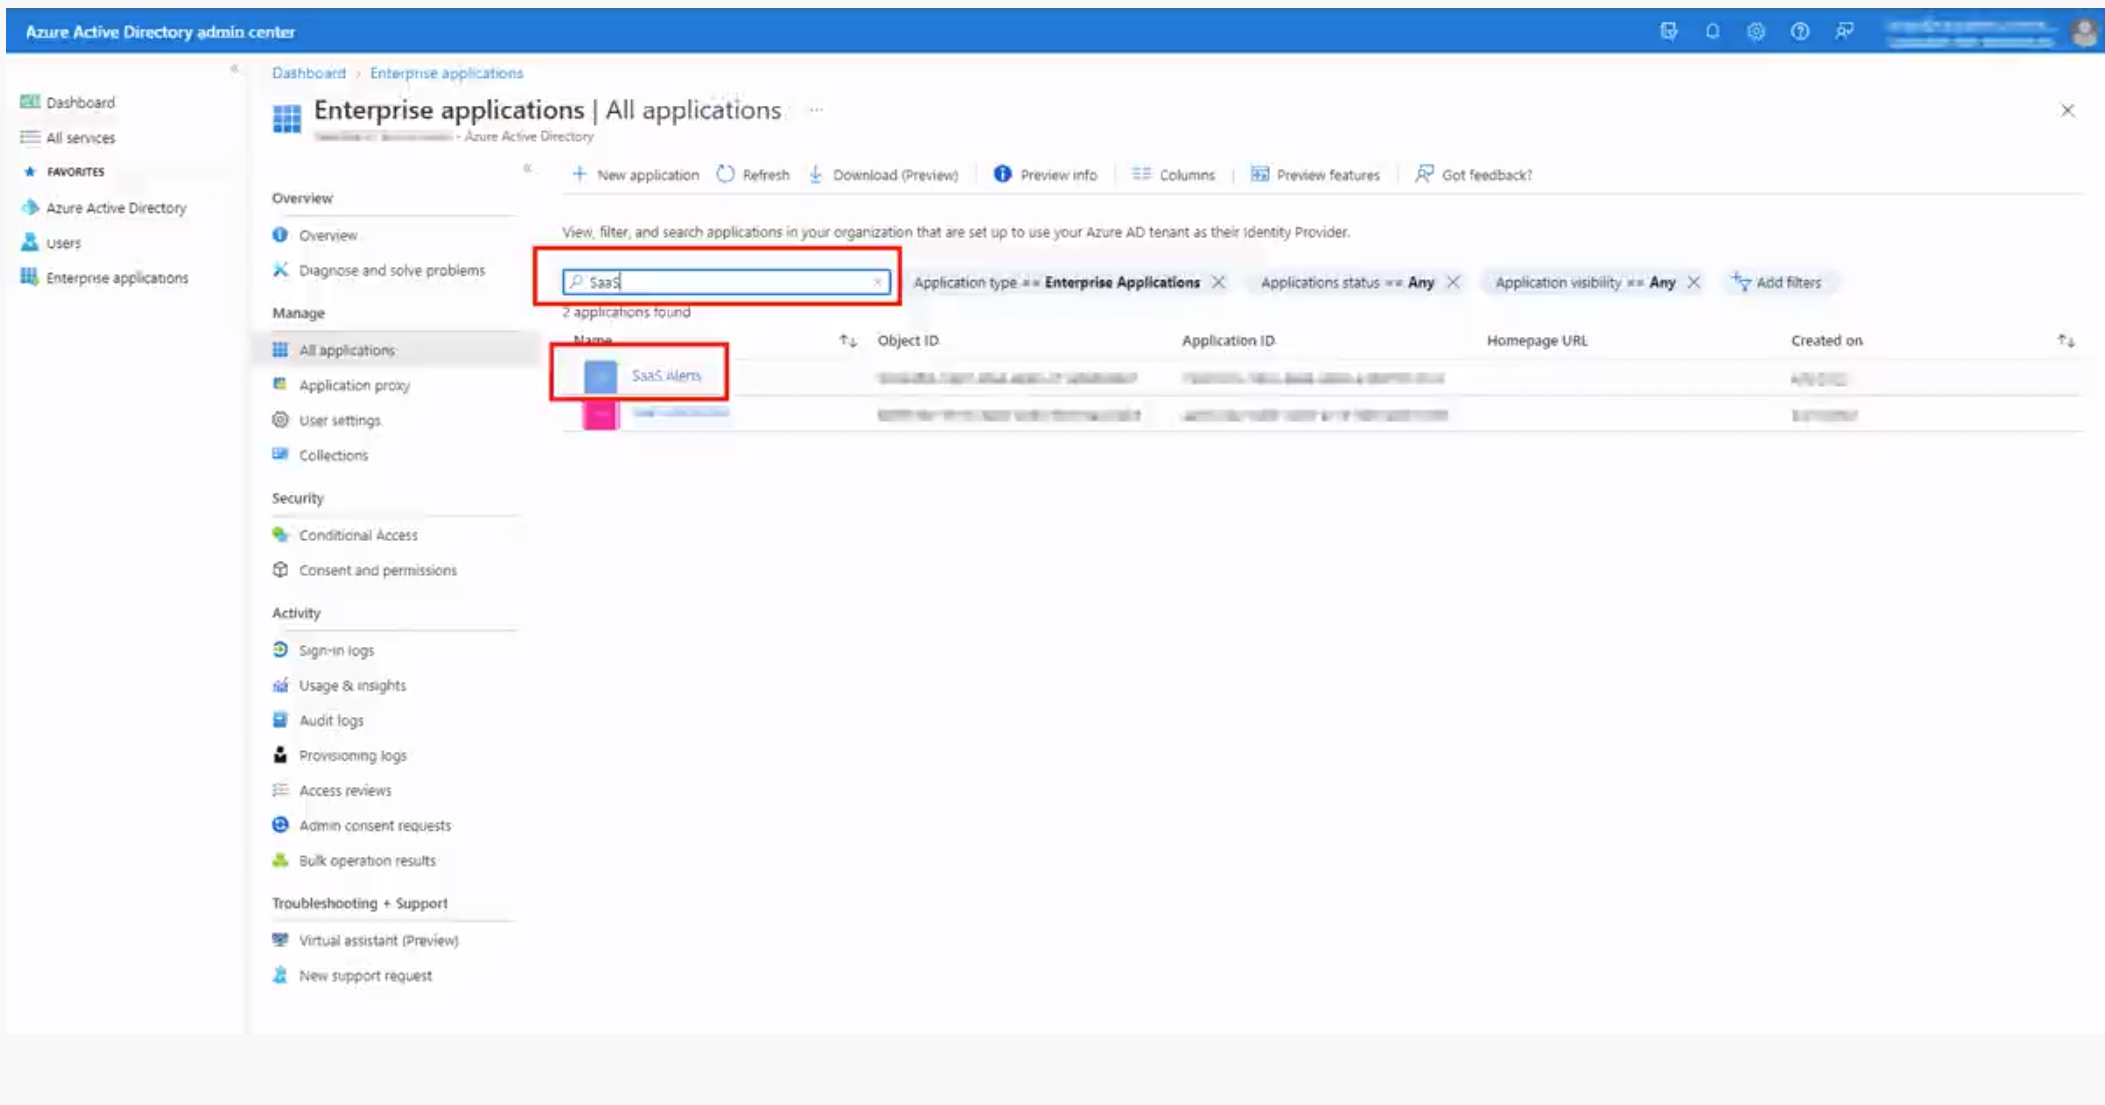Click user account avatar
This screenshot has height=1105, width=2105.
tap(2085, 32)
